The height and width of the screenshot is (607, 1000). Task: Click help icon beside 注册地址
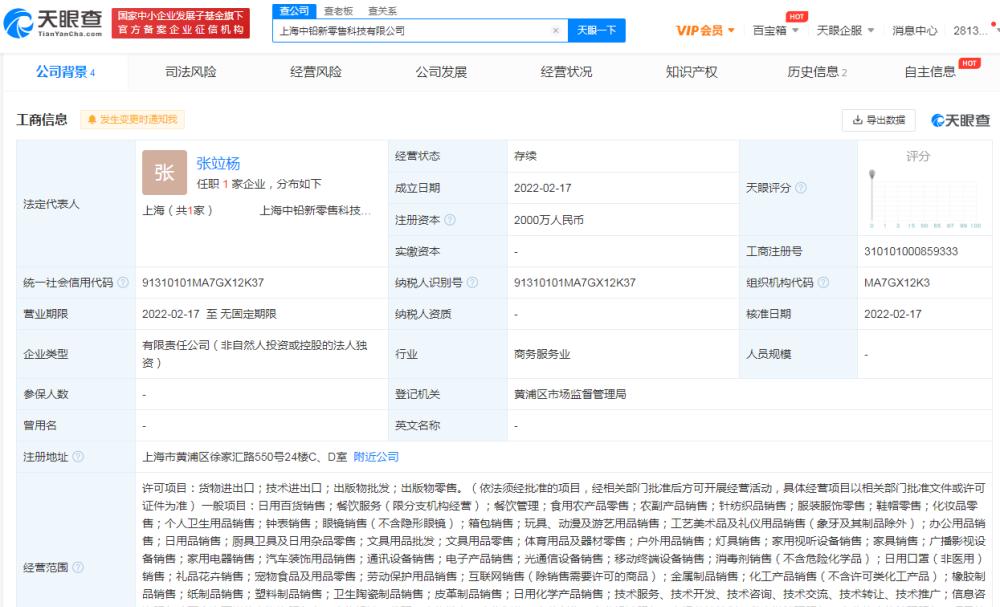click(78, 457)
